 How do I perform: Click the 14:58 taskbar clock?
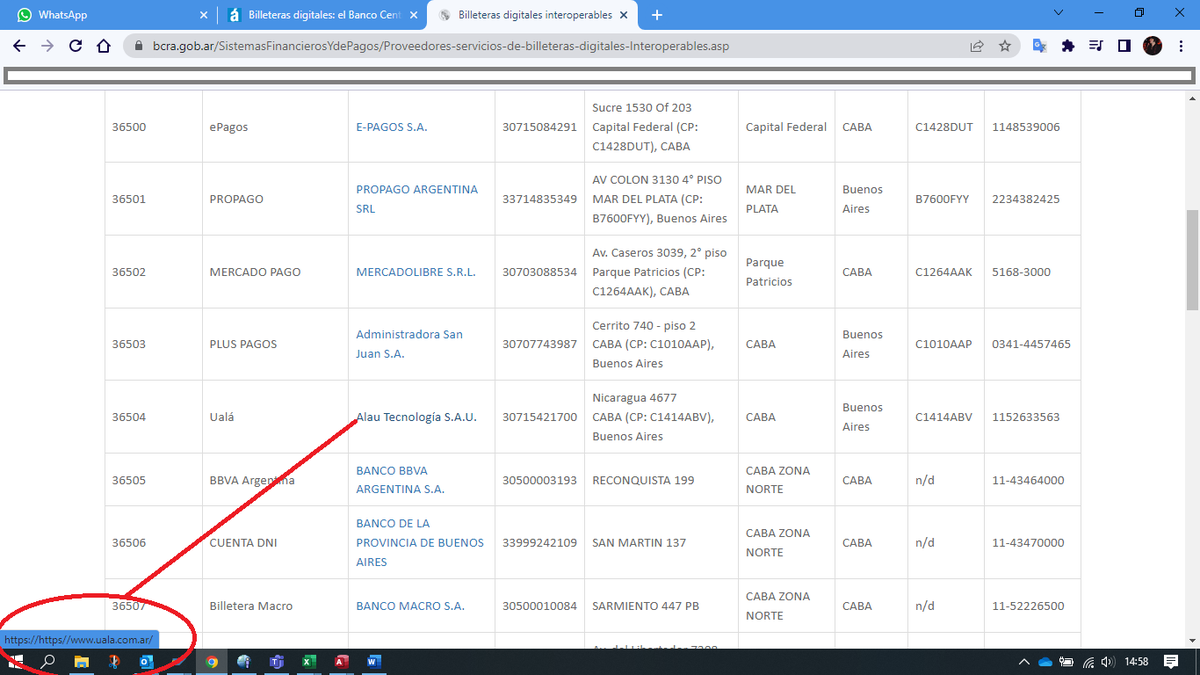click(1136, 662)
